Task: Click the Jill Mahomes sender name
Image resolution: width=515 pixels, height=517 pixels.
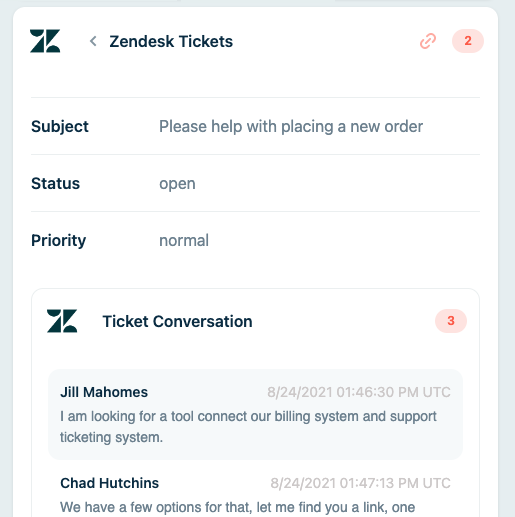Action: click(x=104, y=392)
